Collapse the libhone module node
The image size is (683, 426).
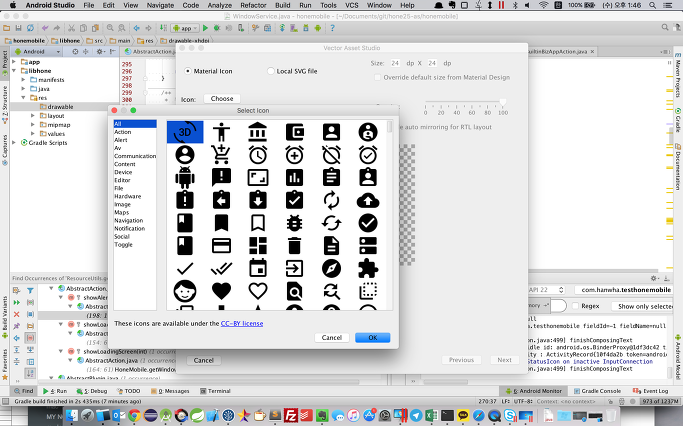[x=14, y=71]
